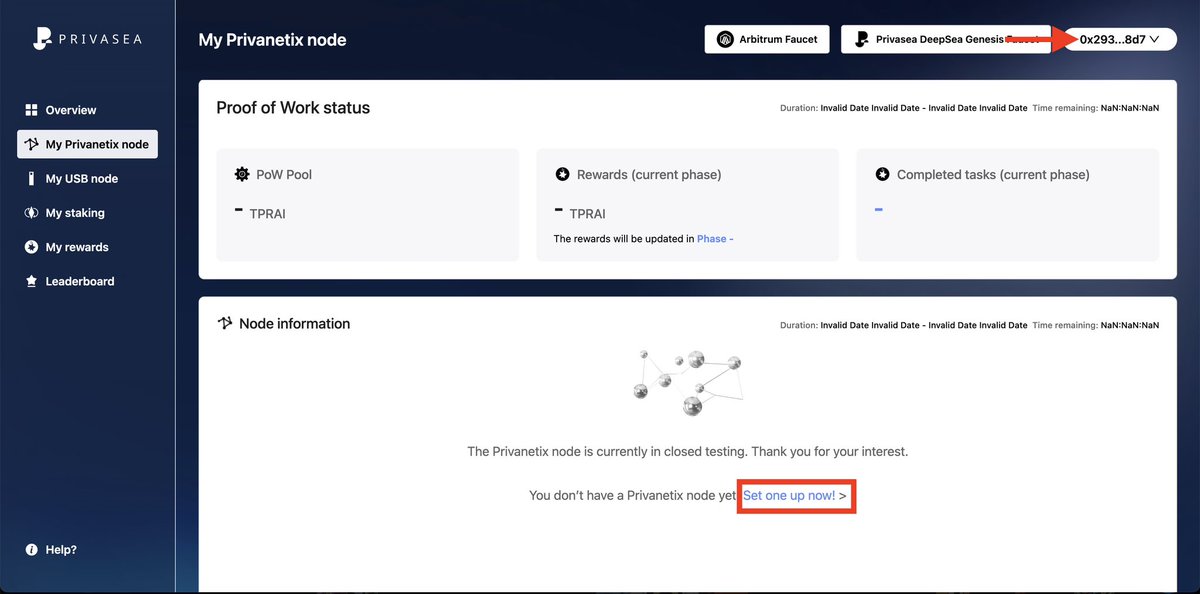This screenshot has height=594, width=1200.
Task: Click the My staking icon
Action: (x=31, y=213)
